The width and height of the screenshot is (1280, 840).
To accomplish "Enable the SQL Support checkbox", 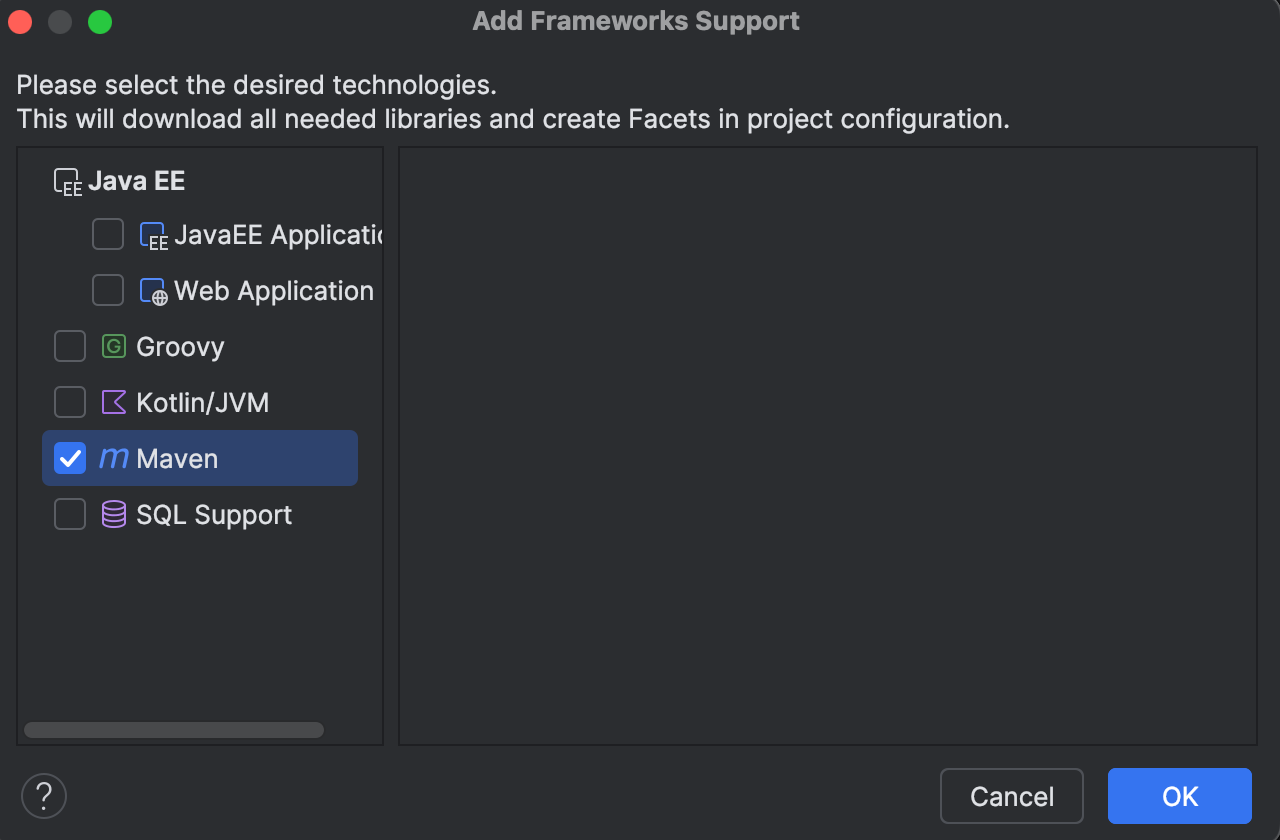I will pos(70,515).
